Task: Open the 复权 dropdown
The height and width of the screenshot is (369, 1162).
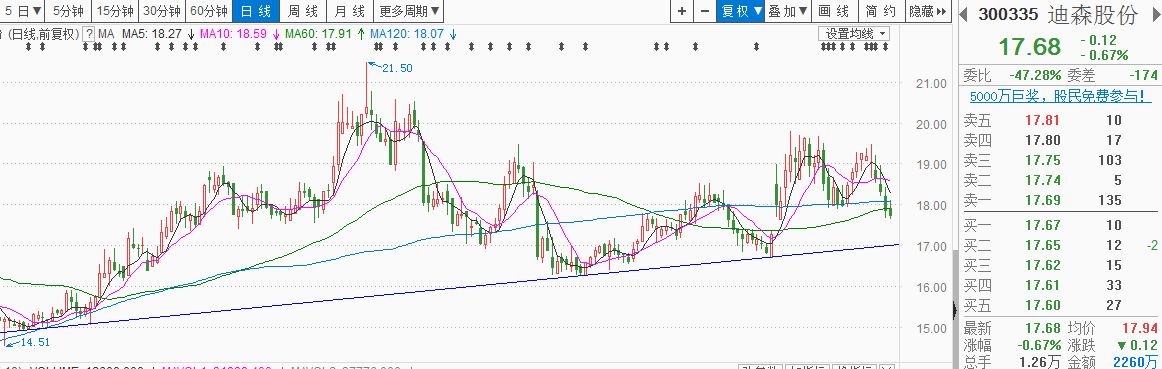Action: point(740,11)
